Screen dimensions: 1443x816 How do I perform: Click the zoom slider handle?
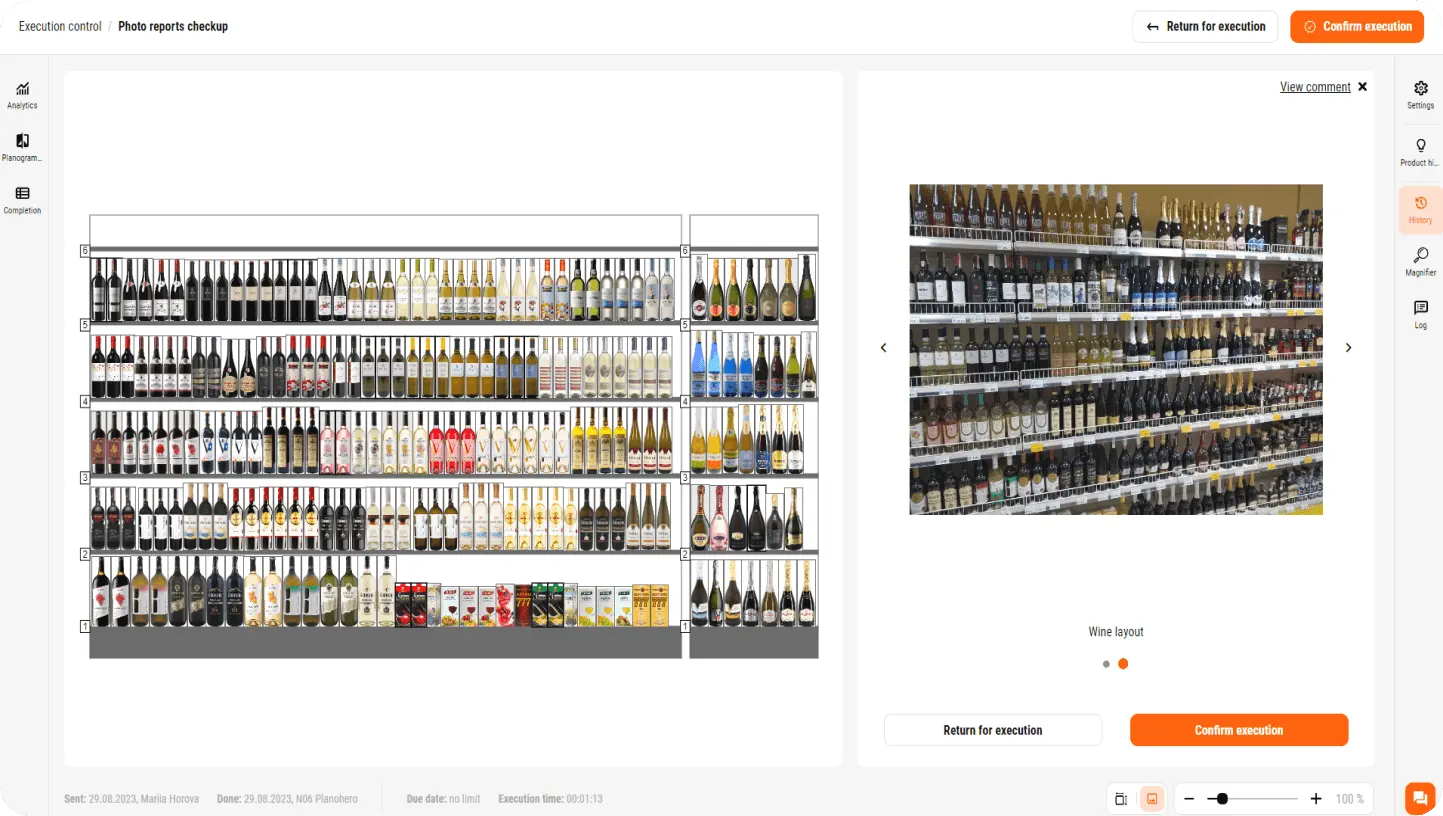click(x=1222, y=799)
